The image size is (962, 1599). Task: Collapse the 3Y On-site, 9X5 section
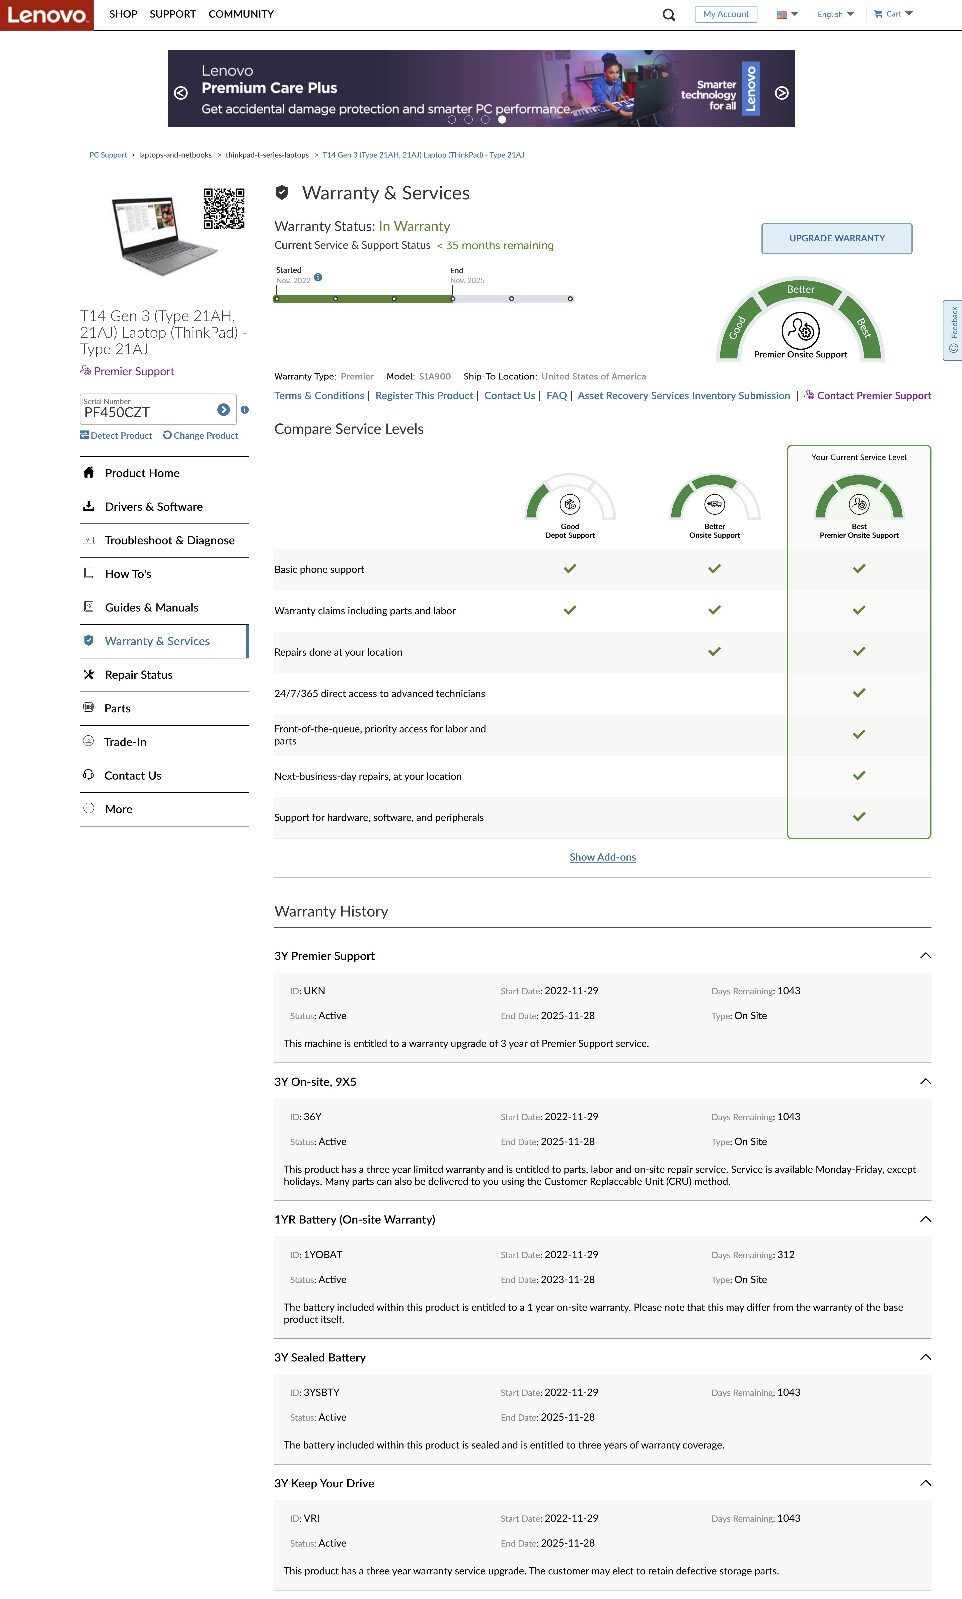click(x=925, y=1082)
